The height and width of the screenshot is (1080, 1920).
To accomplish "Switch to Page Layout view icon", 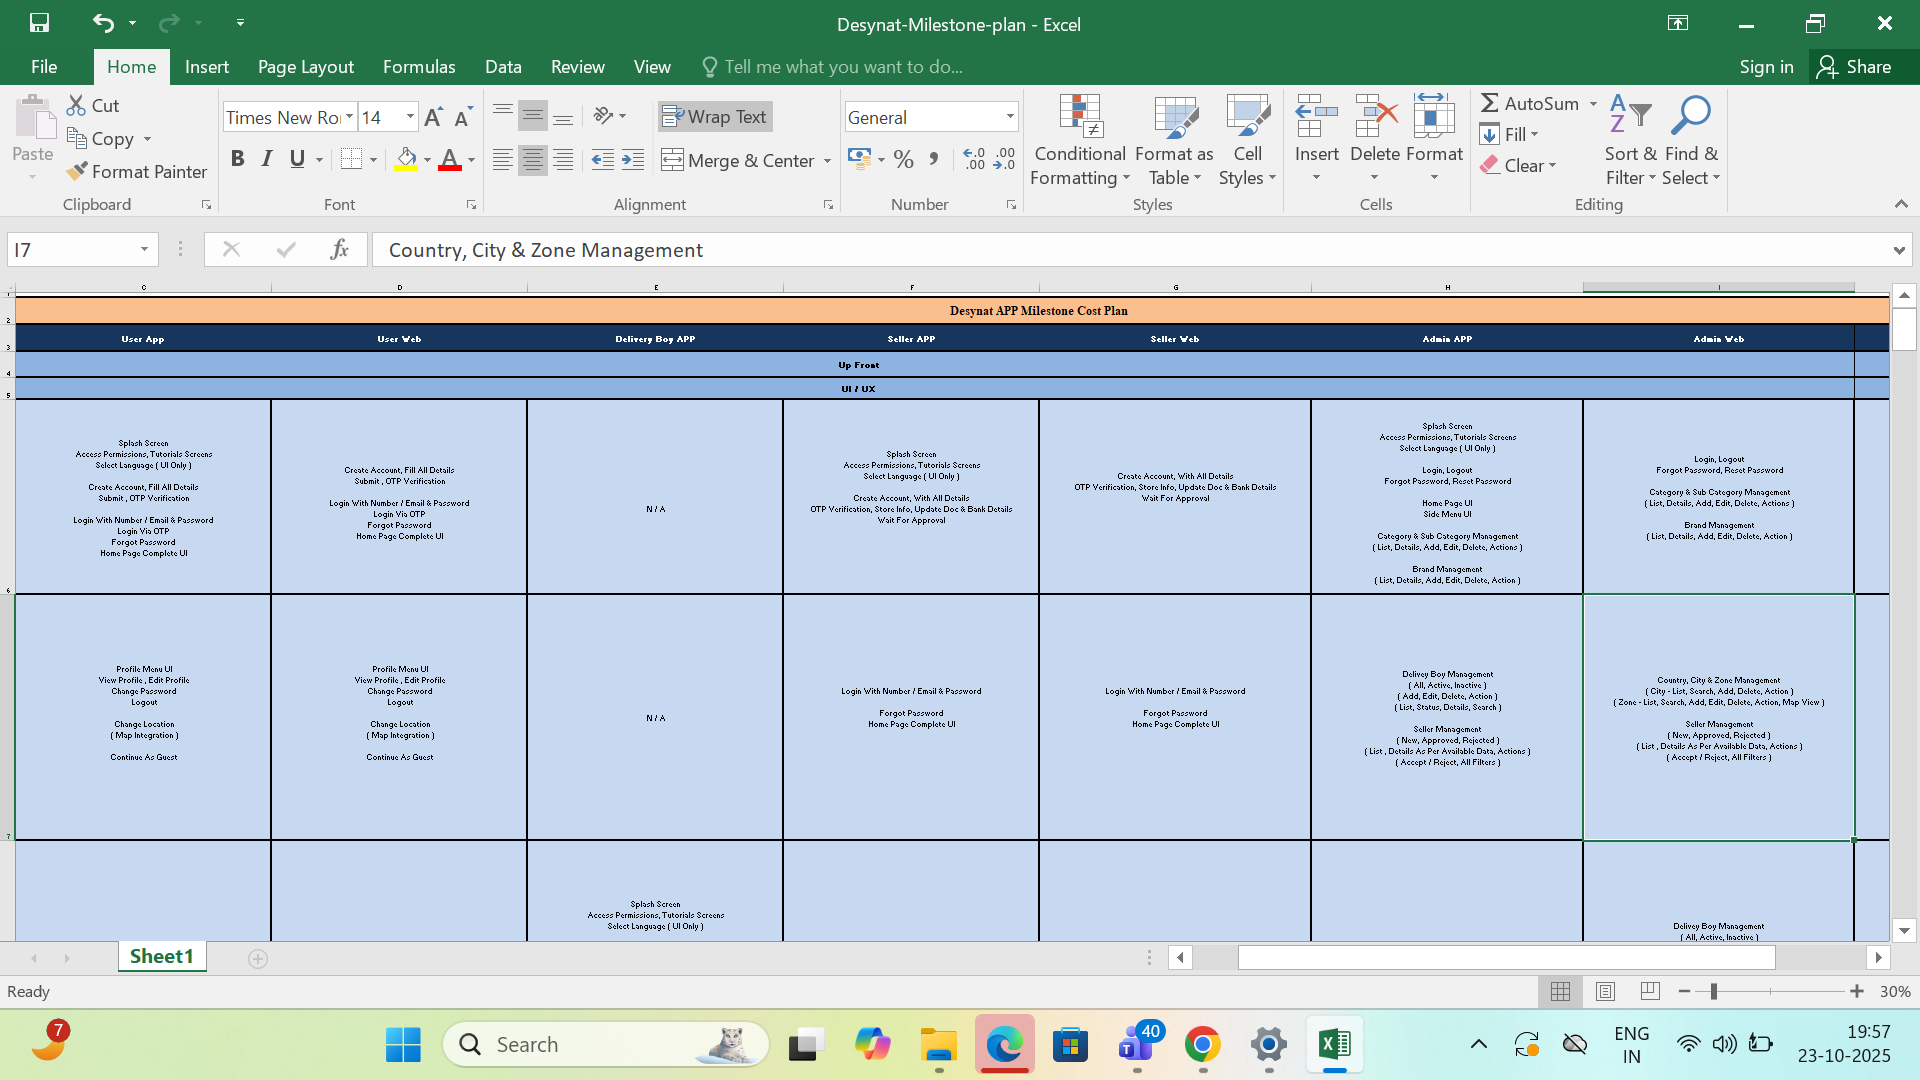I will click(x=1605, y=991).
